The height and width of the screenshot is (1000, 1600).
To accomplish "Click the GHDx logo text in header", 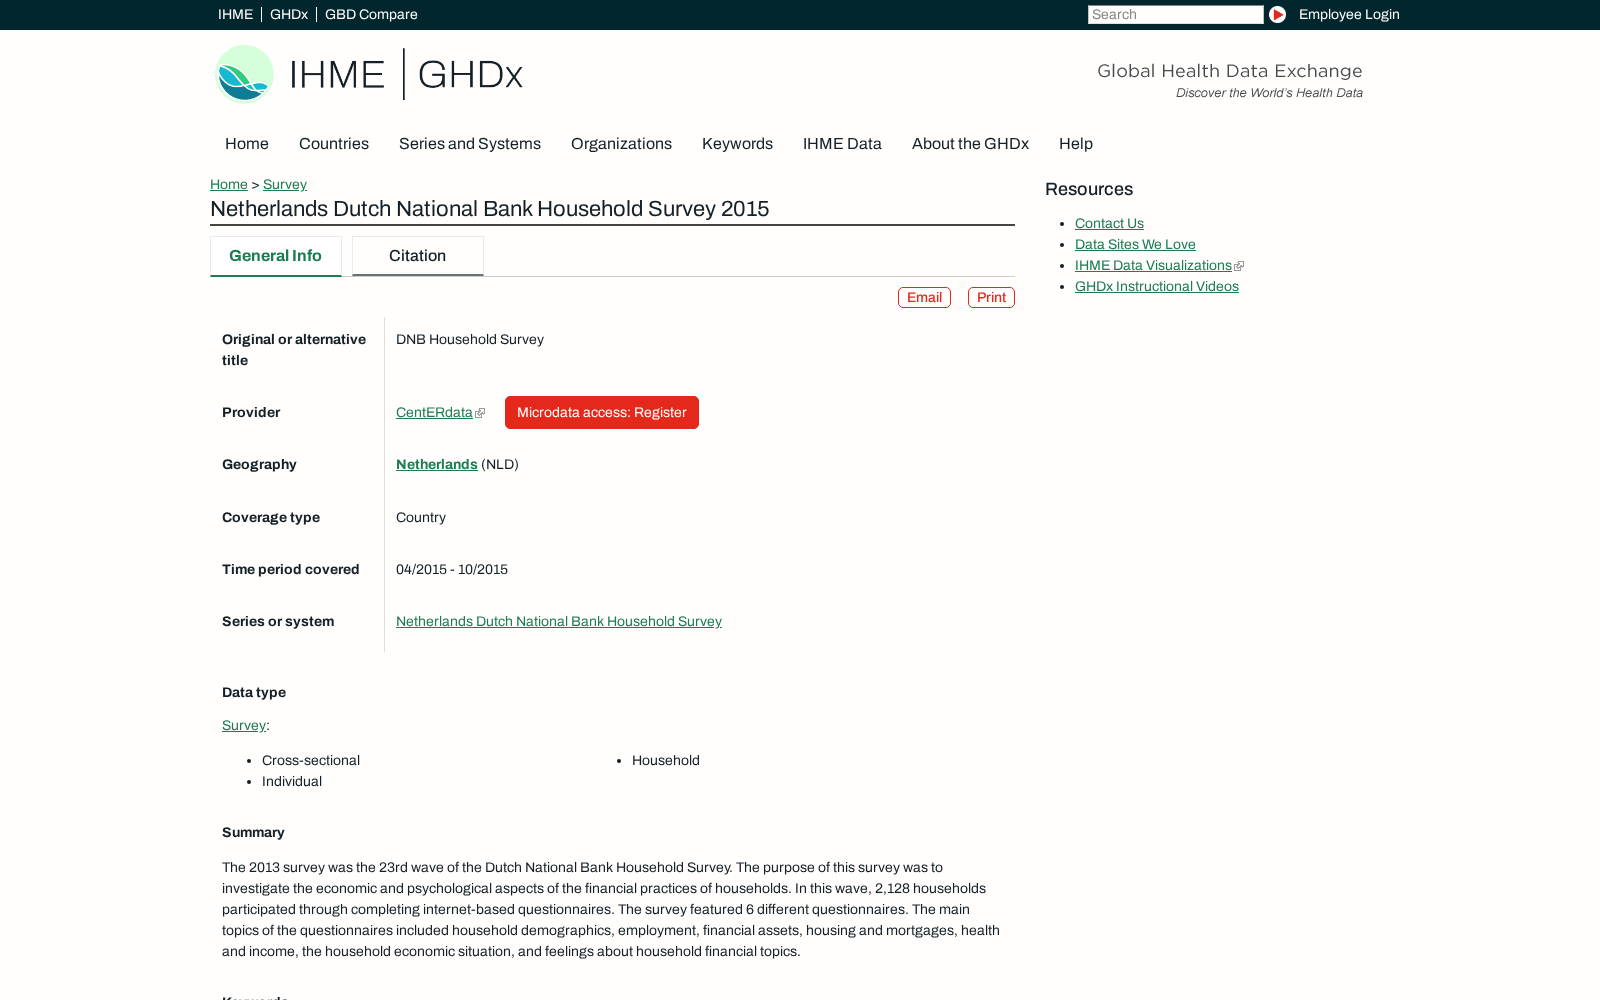I will [470, 75].
